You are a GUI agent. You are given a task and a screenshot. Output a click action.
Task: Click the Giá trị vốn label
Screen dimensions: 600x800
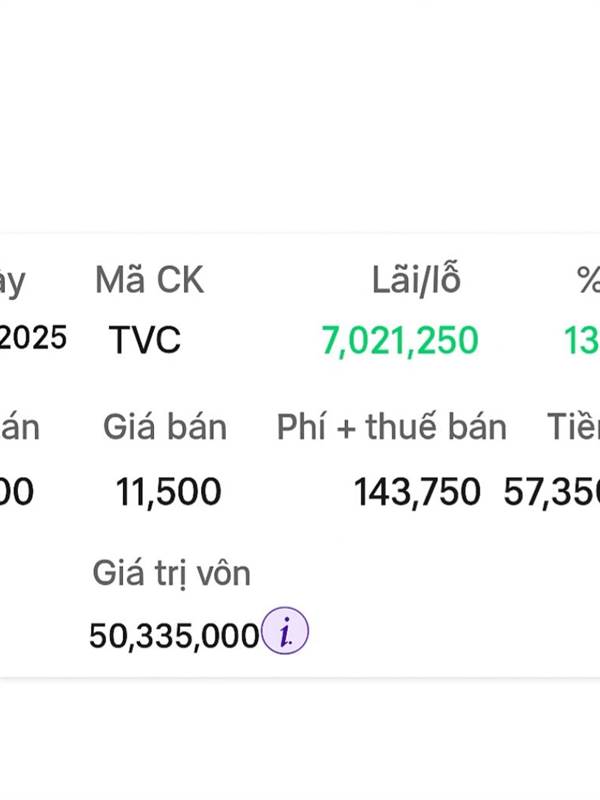(x=171, y=574)
